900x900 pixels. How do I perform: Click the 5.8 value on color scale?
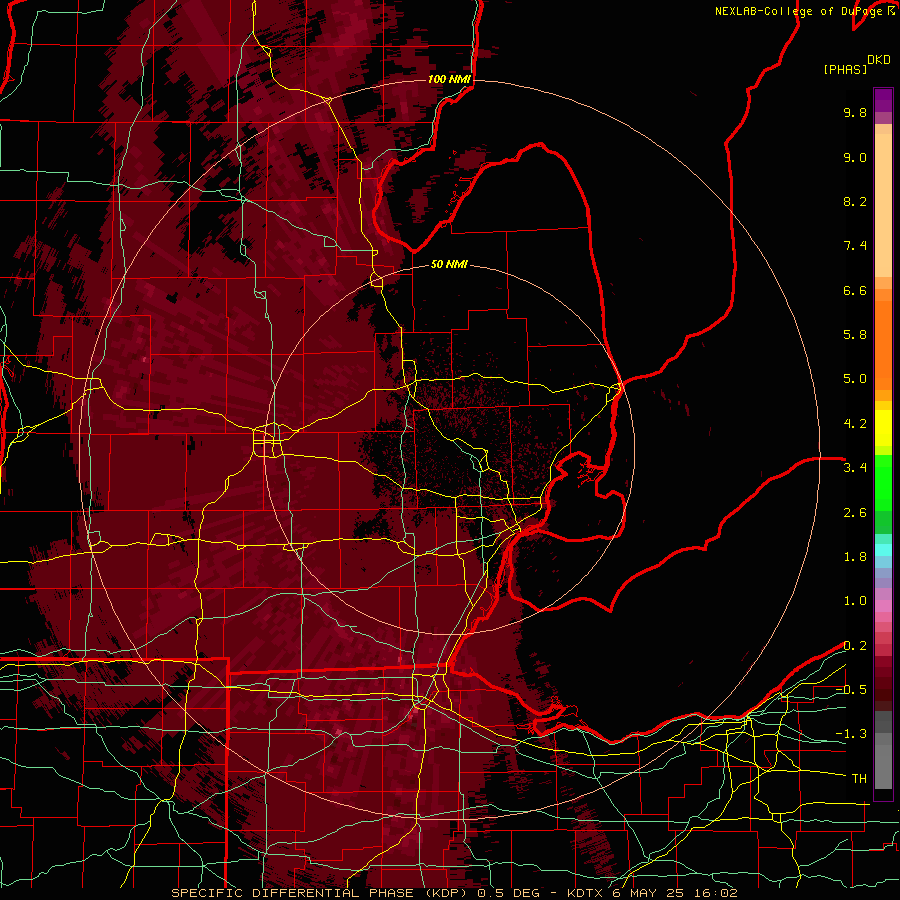(855, 335)
